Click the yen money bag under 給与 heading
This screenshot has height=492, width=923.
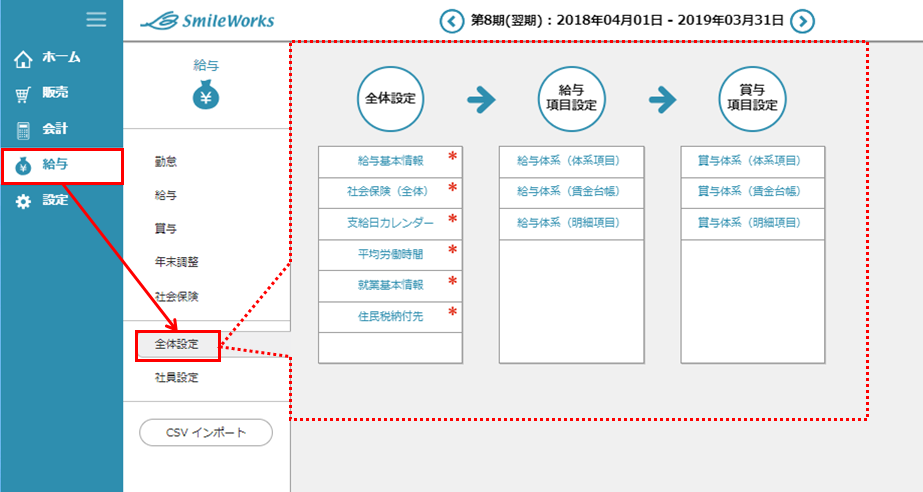coord(206,94)
